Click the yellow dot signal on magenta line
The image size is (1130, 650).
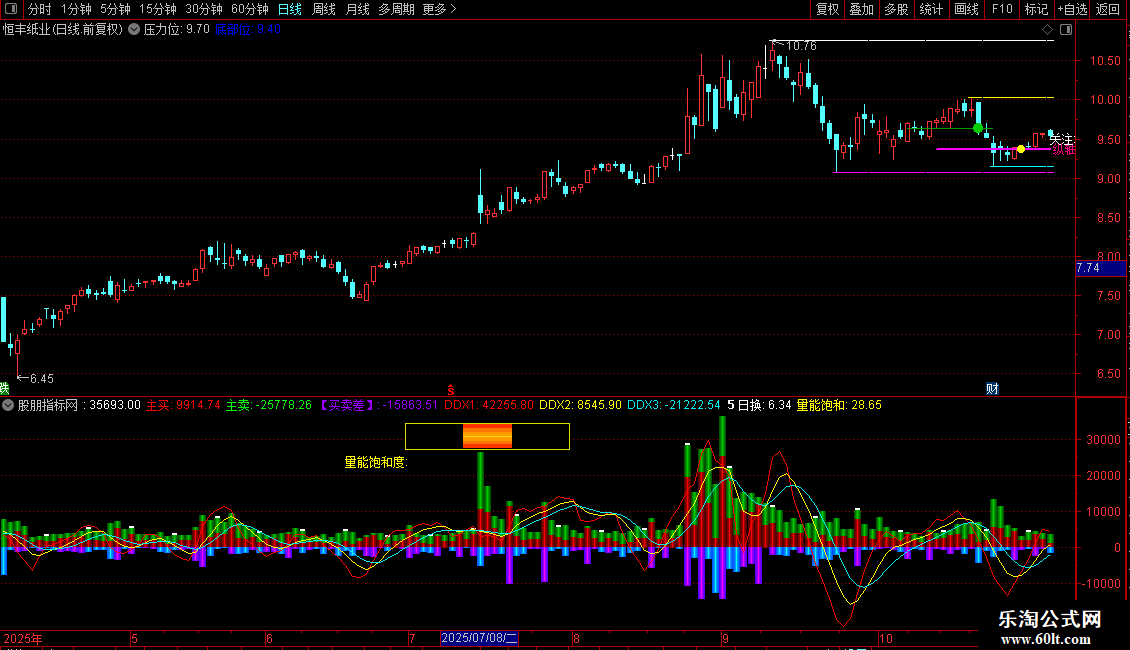point(1020,149)
